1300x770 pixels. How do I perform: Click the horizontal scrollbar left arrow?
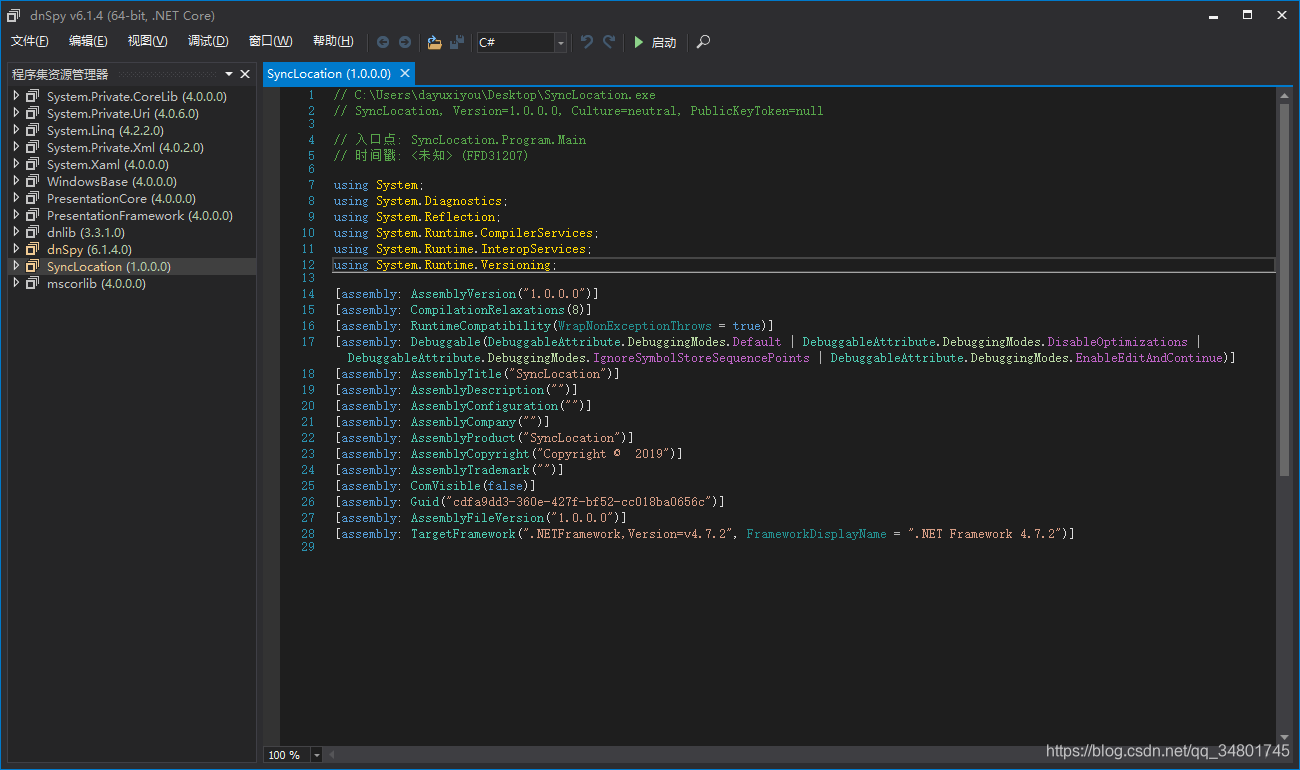pos(331,755)
